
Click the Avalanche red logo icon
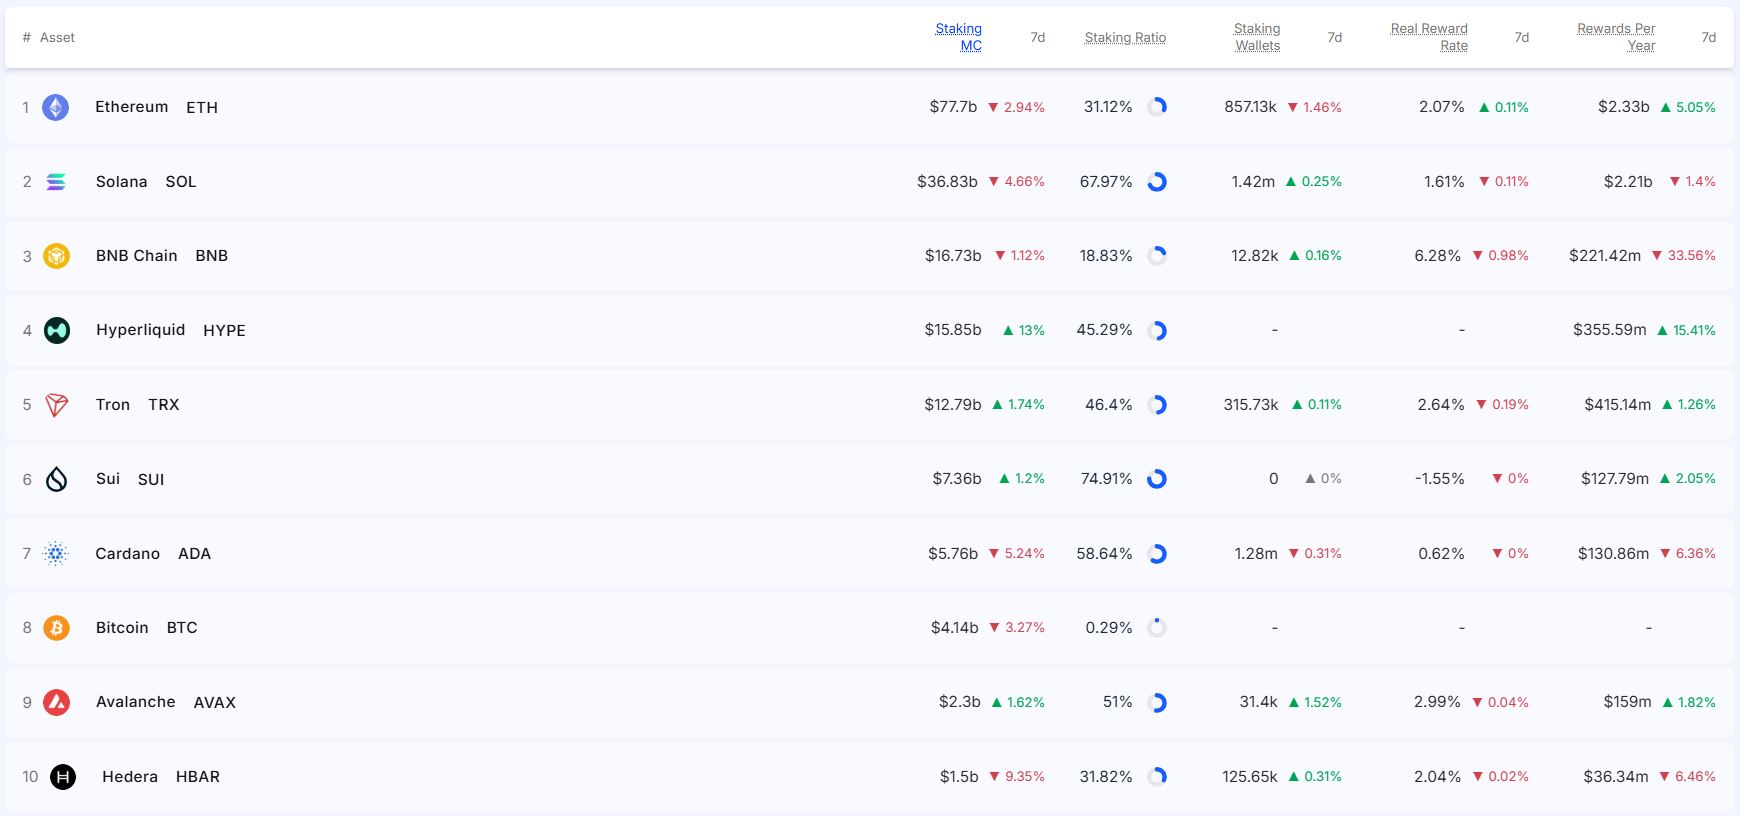[x=57, y=702]
